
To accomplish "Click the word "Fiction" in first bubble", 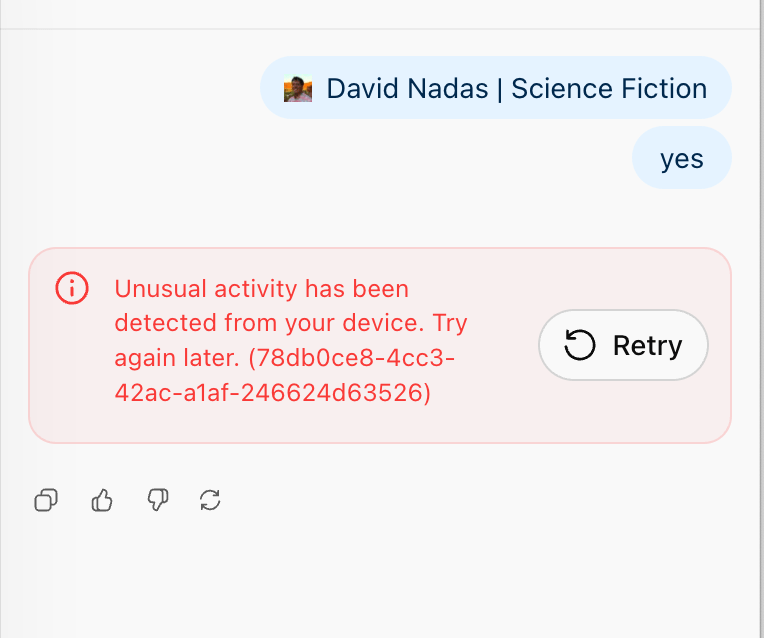I will [664, 88].
